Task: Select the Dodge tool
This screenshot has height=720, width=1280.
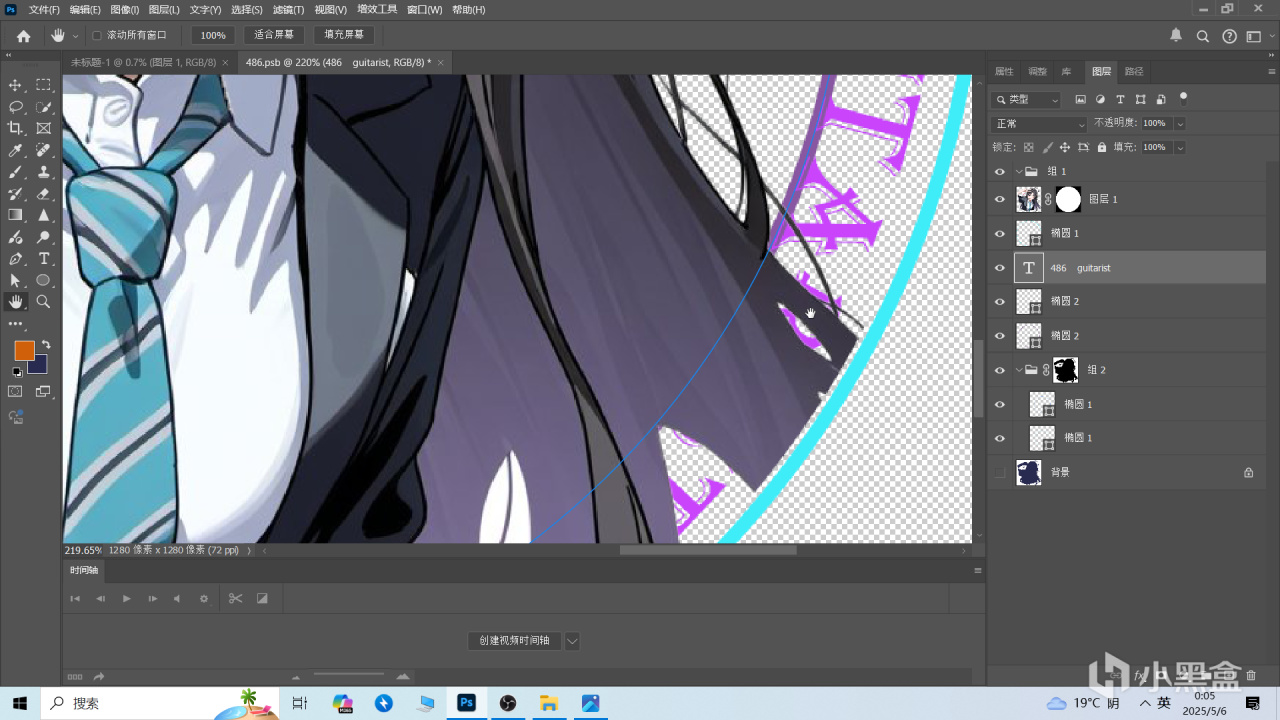Action: [44, 237]
